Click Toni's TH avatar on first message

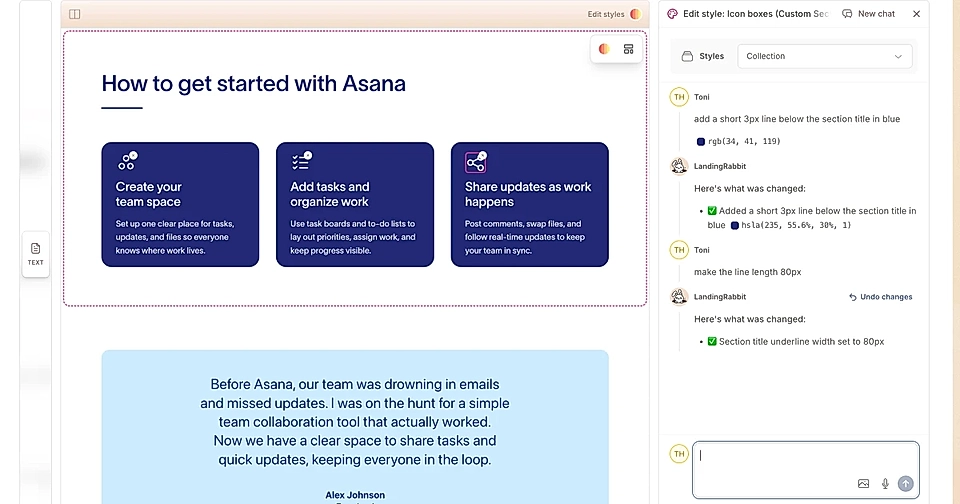(x=679, y=97)
